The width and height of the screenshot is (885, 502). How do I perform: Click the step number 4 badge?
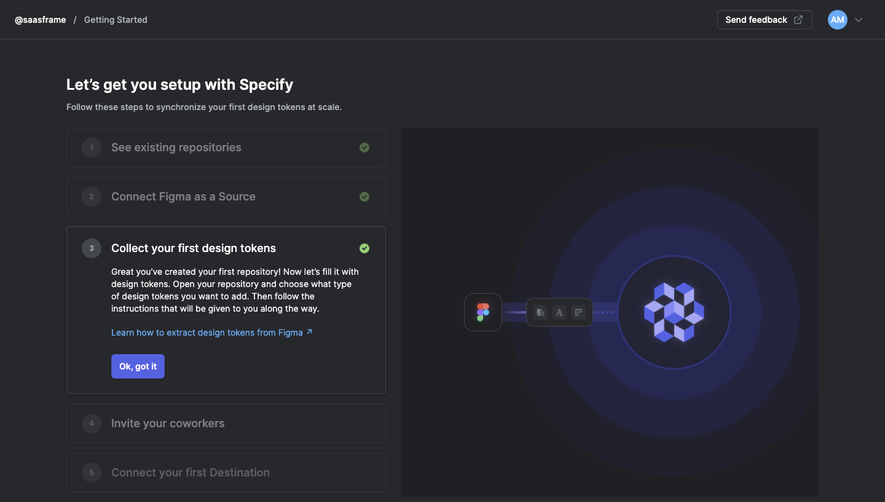pos(91,424)
